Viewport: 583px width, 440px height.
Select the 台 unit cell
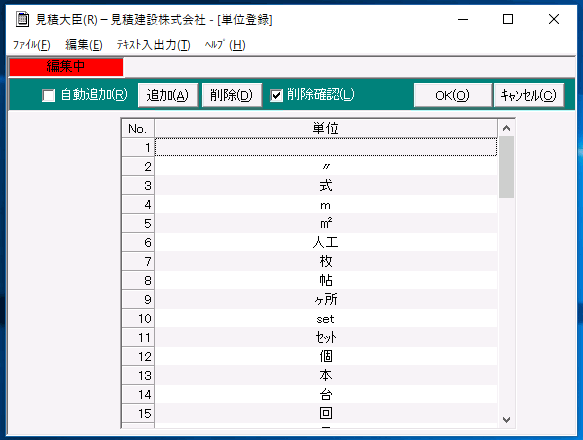[x=326, y=394]
